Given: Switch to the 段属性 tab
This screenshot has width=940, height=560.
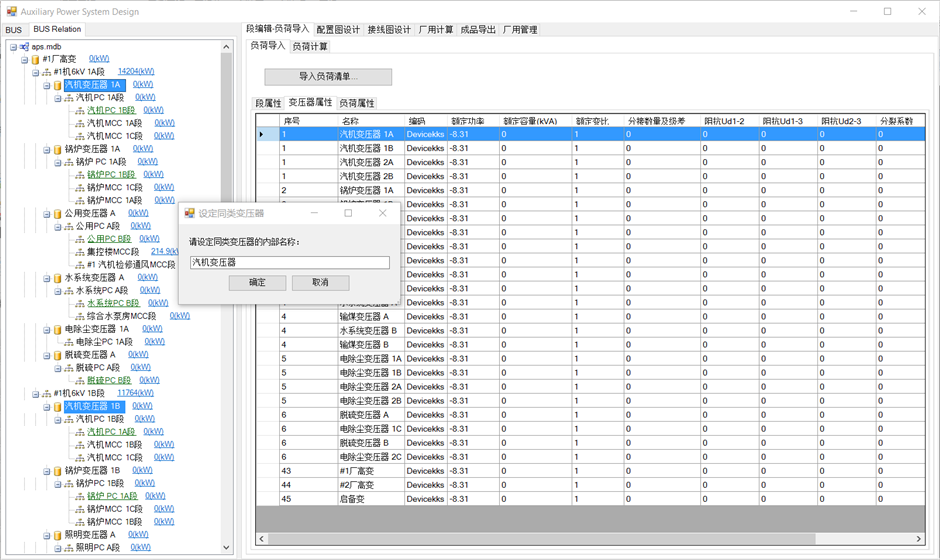Looking at the screenshot, I should [x=268, y=103].
